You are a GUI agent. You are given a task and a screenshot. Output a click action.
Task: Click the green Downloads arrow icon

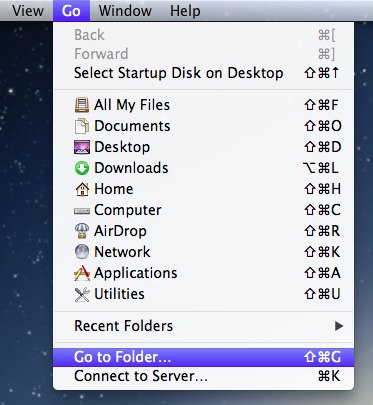click(82, 168)
